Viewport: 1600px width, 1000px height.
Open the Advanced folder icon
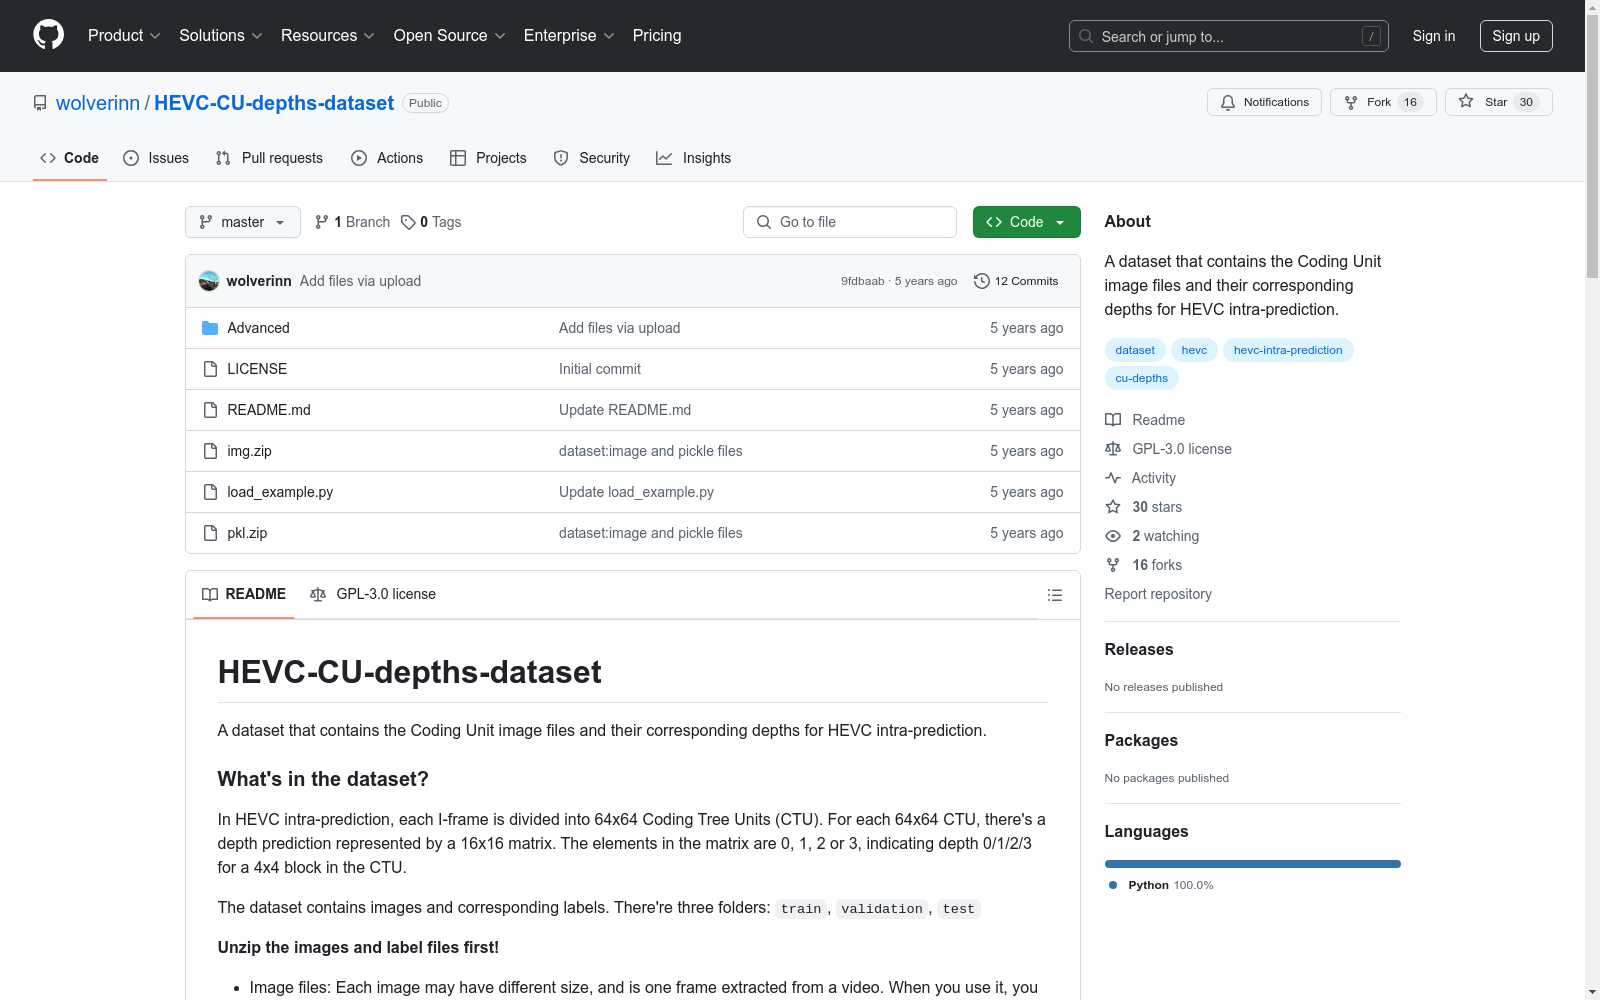pyautogui.click(x=210, y=328)
